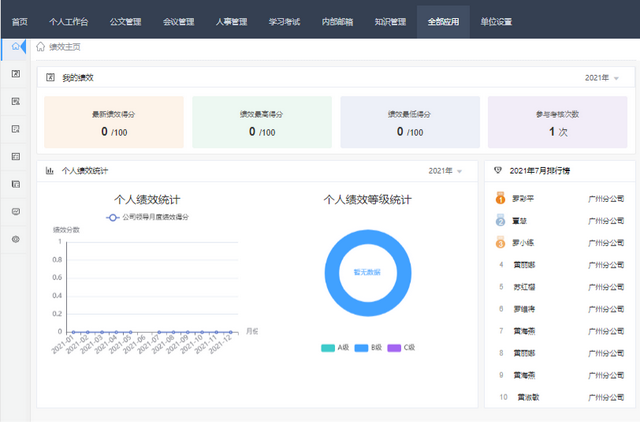This screenshot has height=422, width=640.
Task: Click the 绩效主页 breadcrumb link
Action: point(67,47)
